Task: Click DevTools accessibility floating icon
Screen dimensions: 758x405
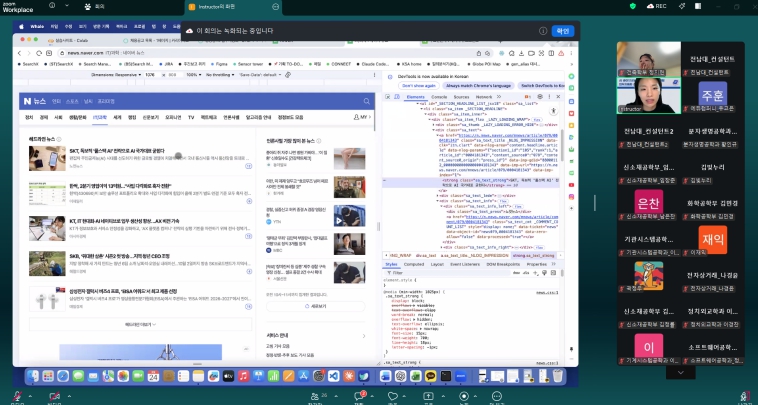Action: 554,111
